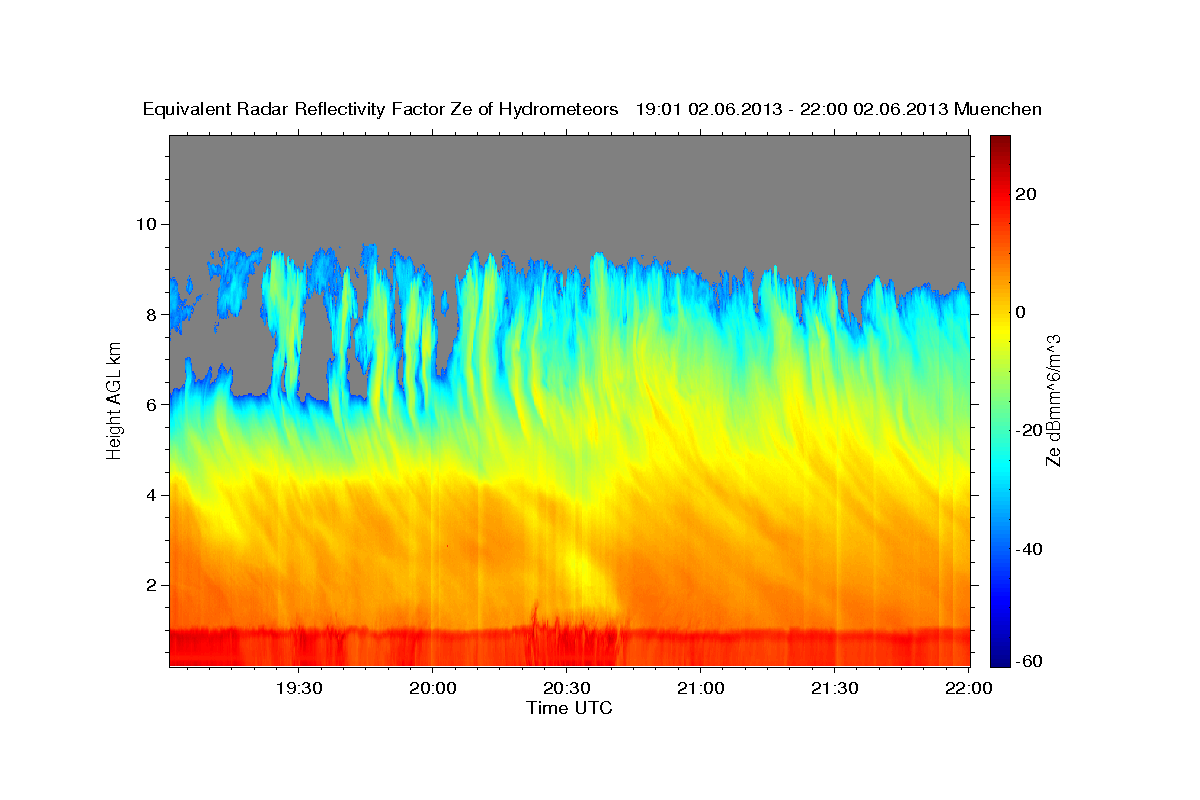
Task: Click the 22:00 time tick label
Action: coord(968,688)
